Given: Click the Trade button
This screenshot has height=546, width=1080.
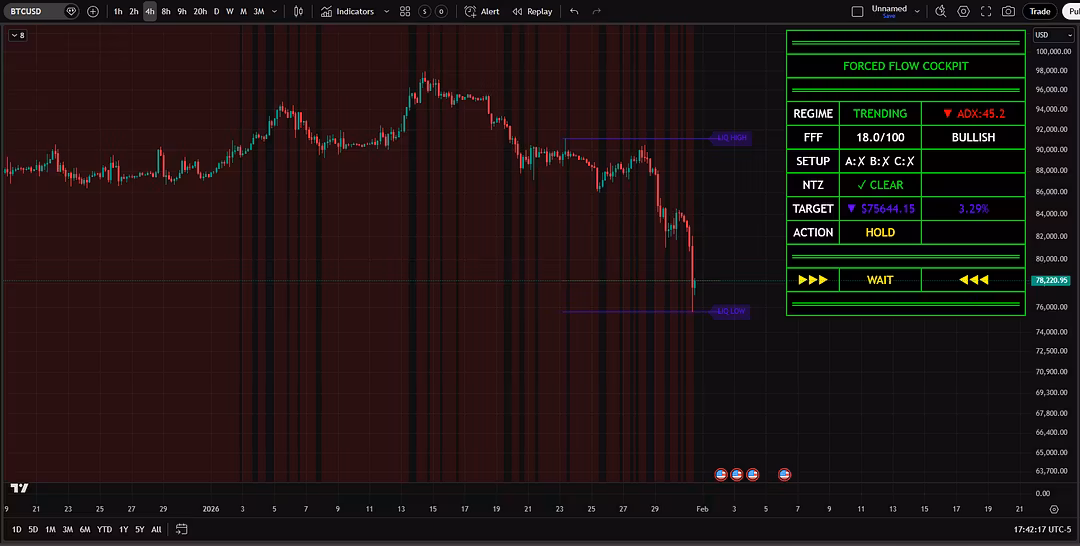Looking at the screenshot, I should 1040,12.
